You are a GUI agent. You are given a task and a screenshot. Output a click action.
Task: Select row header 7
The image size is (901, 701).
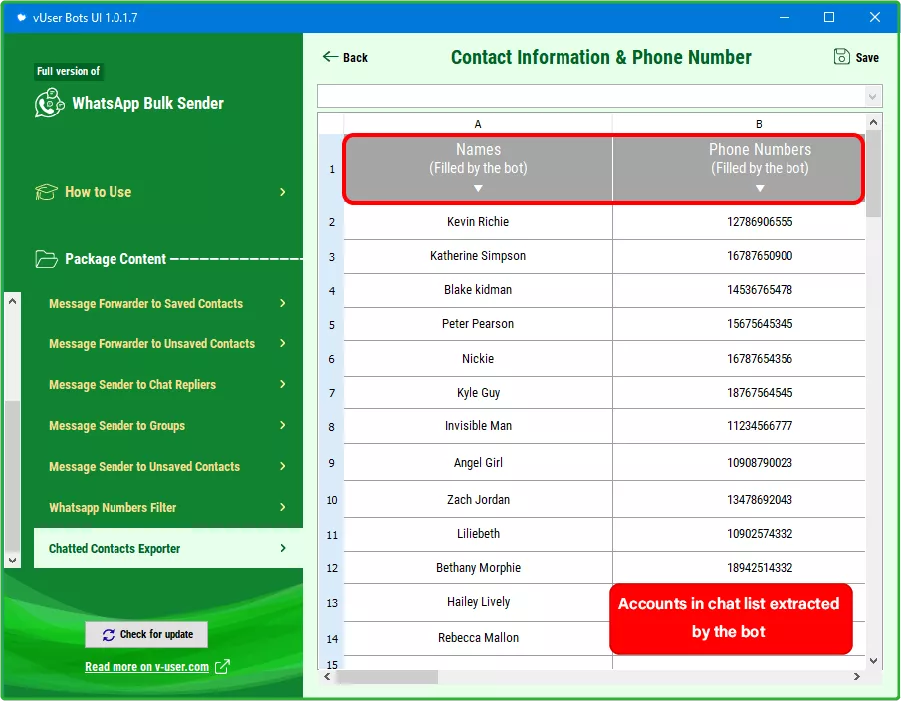[x=332, y=393]
